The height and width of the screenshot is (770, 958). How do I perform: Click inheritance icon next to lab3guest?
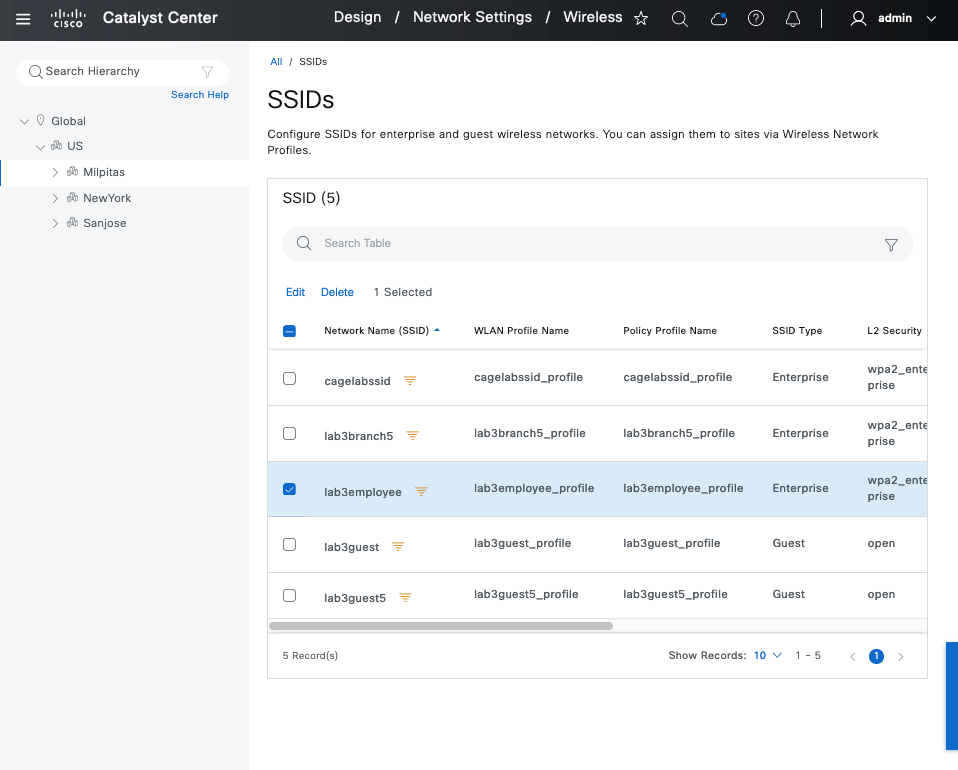pos(398,546)
